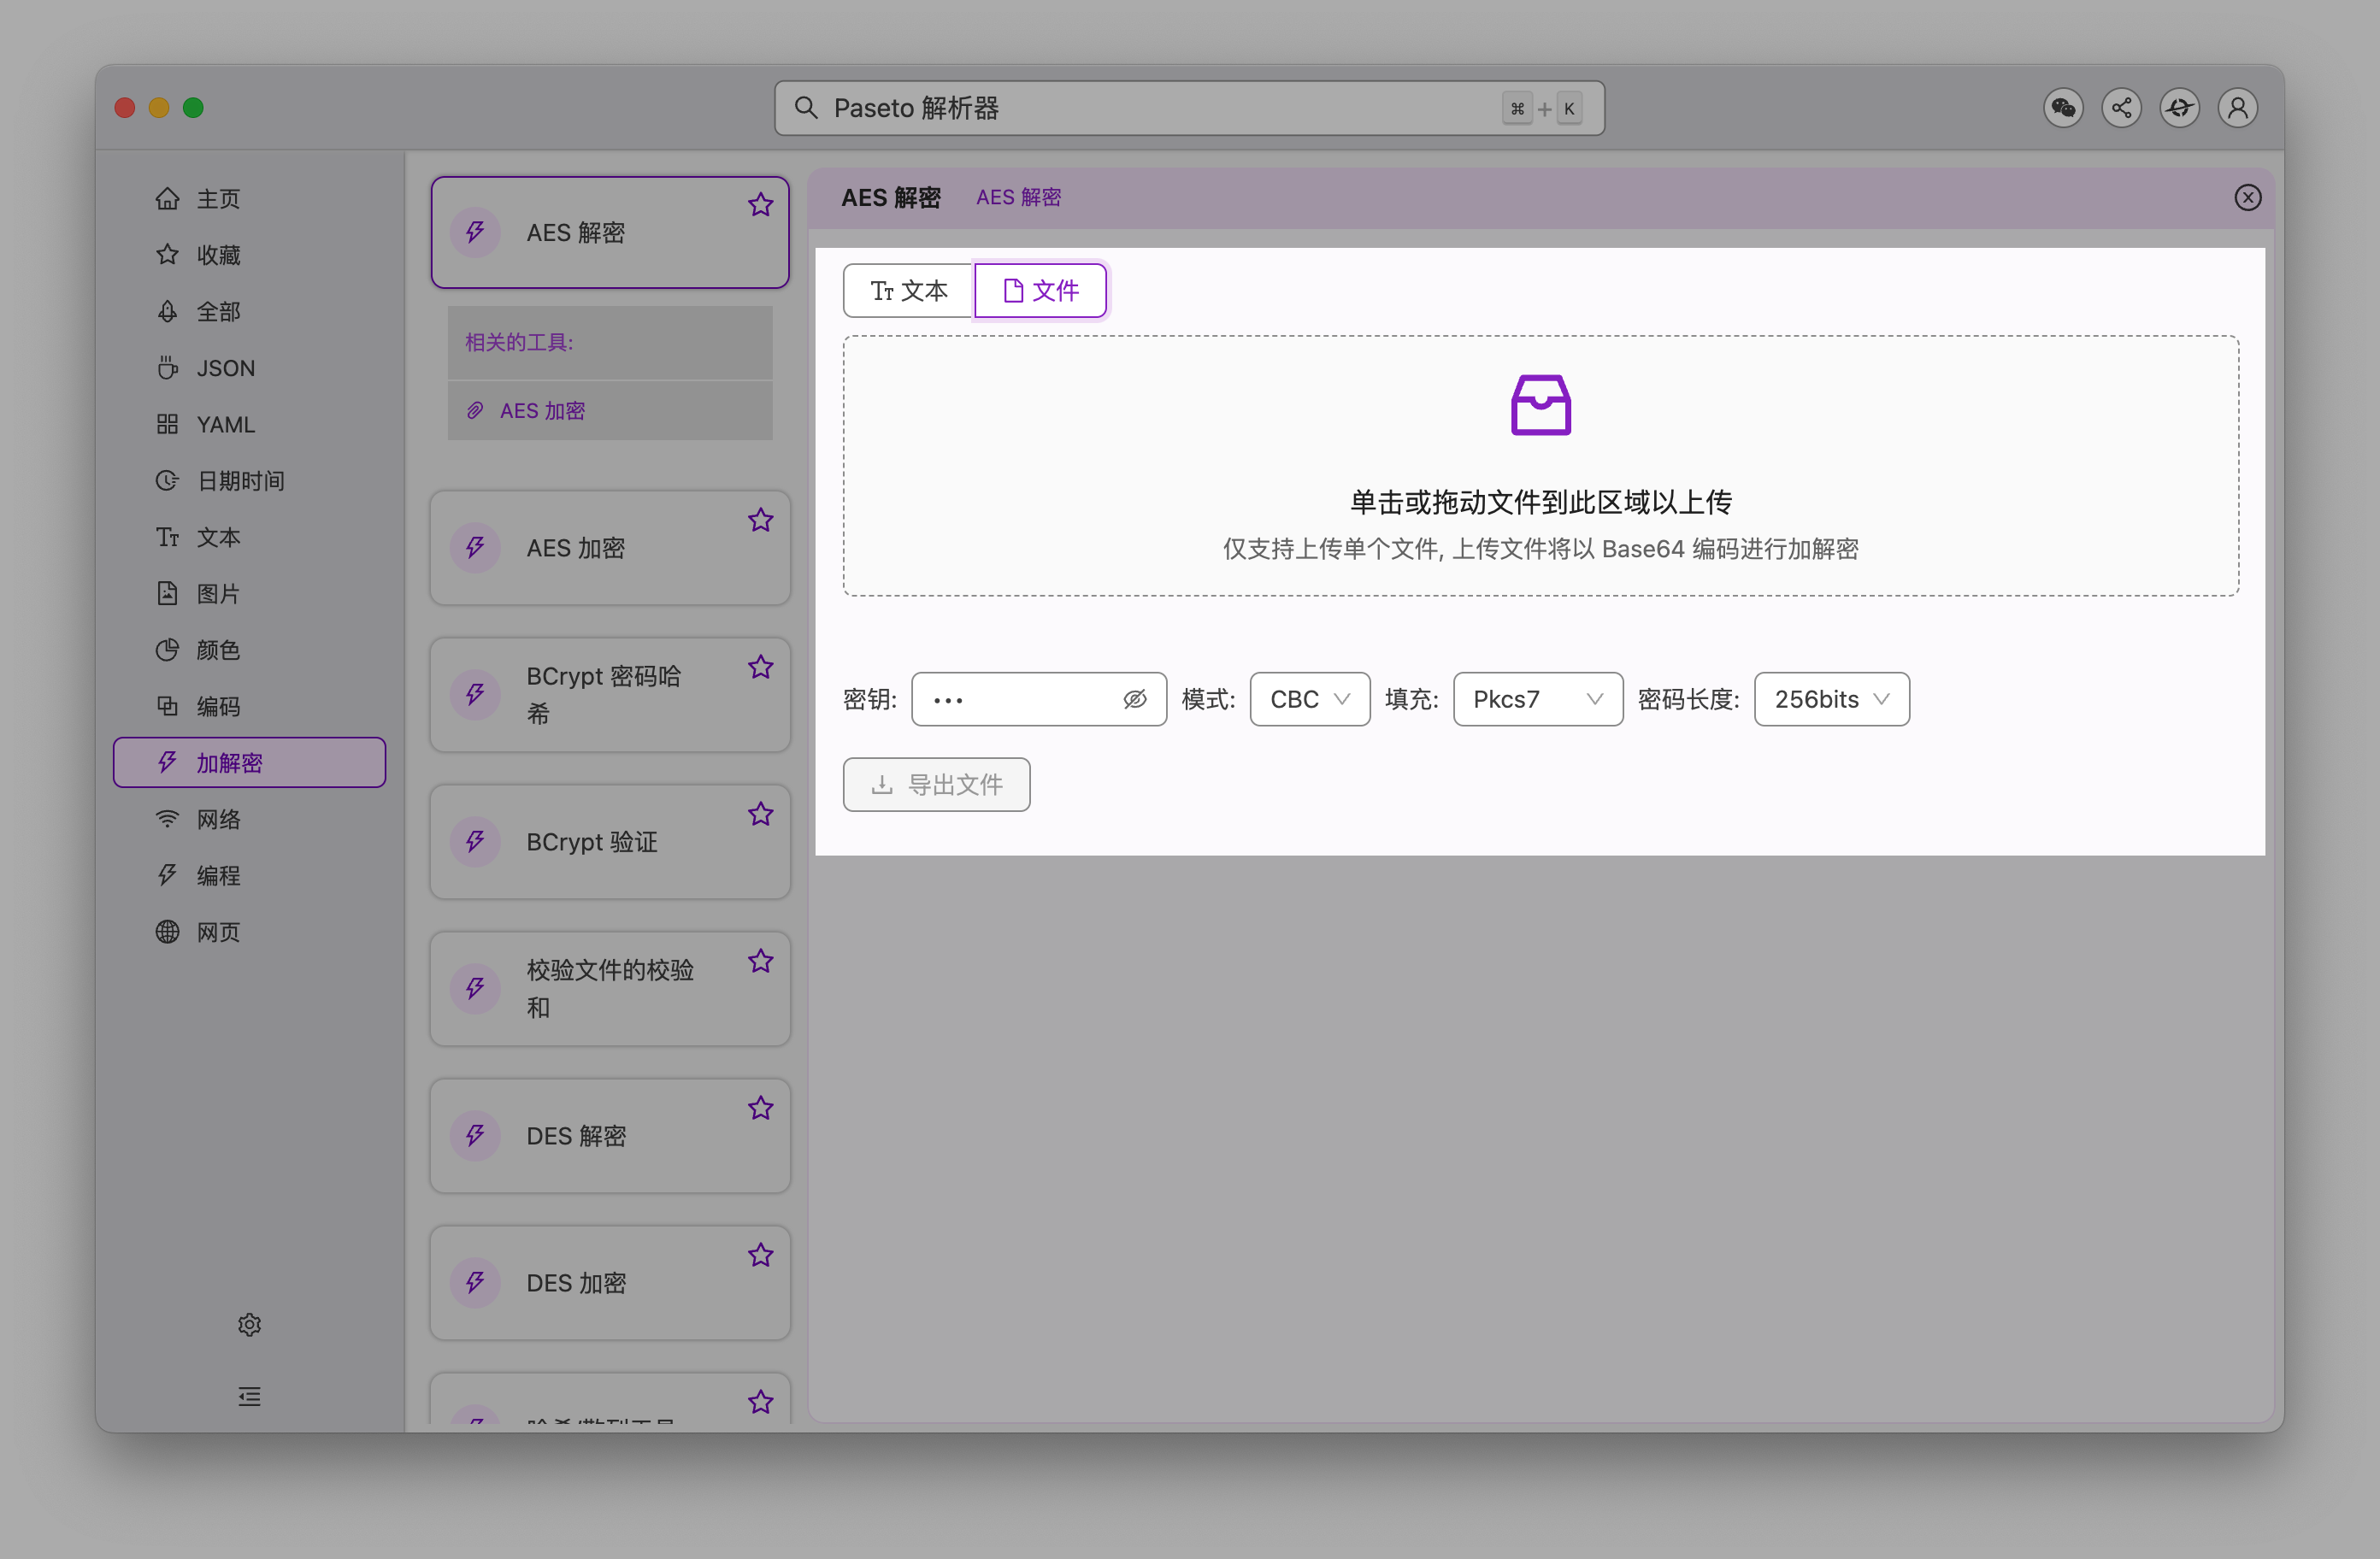Click the AES 解密 purple subtitle link

click(x=1018, y=198)
